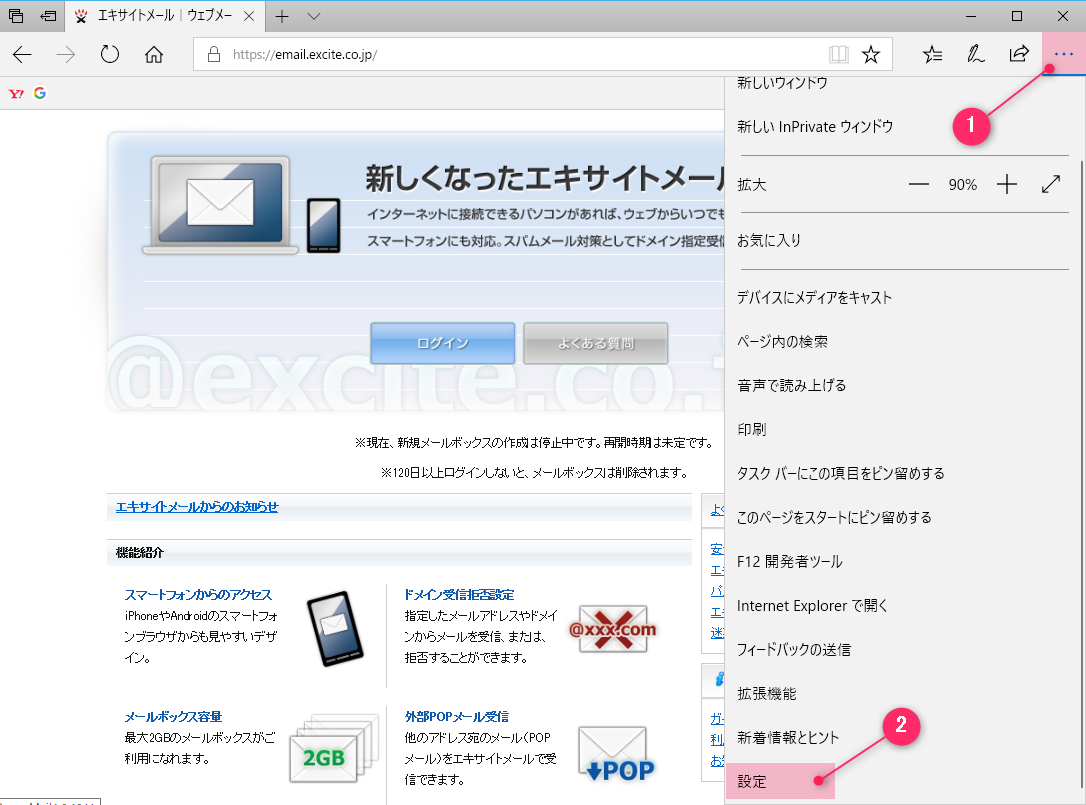This screenshot has width=1086, height=805.
Task: Click the Forward arrow button
Action: [66, 54]
